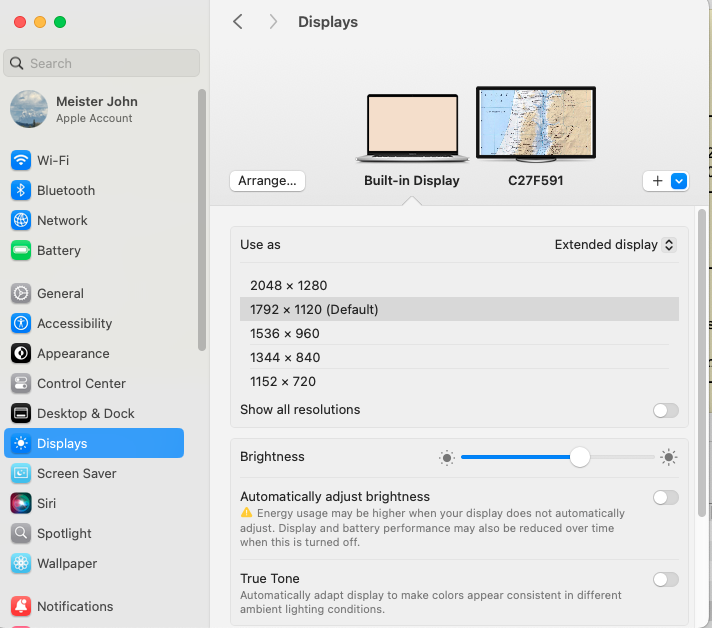Viewport: 712px width, 628px height.
Task: Select the C27F591 external display thumbnail
Action: tap(535, 125)
